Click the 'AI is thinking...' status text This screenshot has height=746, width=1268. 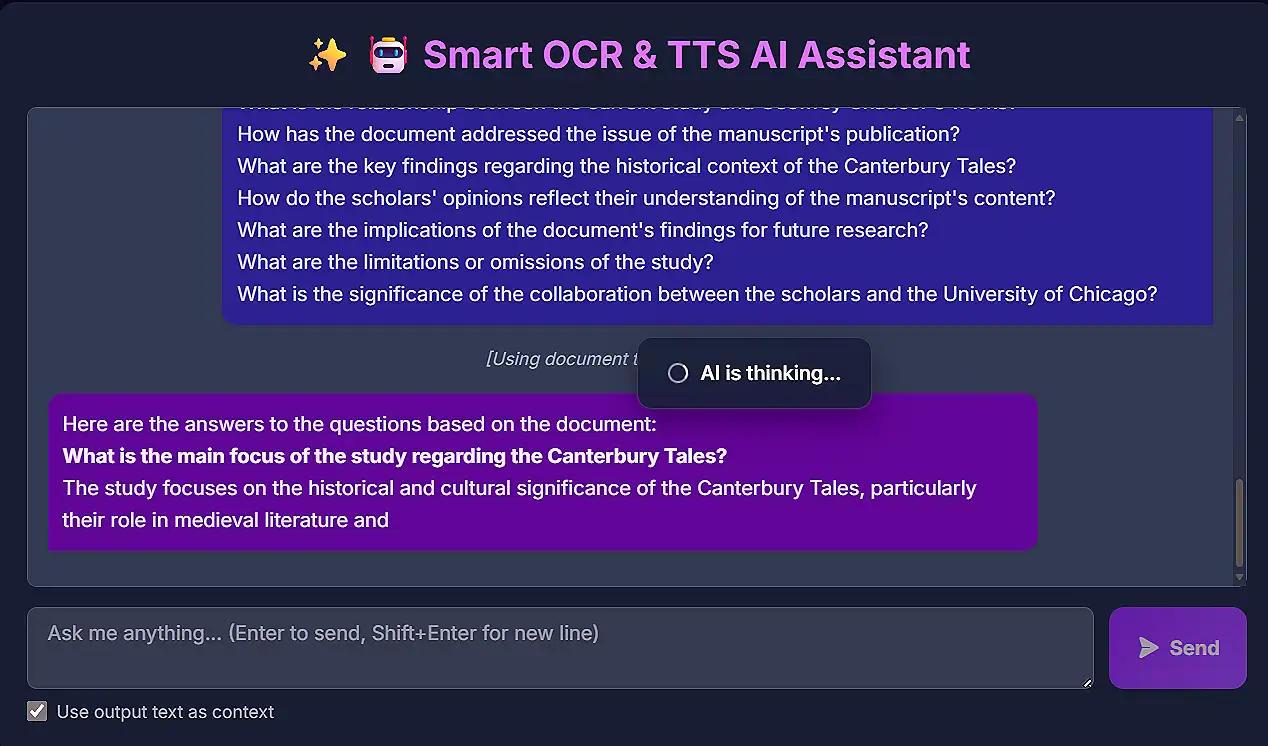pyautogui.click(x=770, y=373)
